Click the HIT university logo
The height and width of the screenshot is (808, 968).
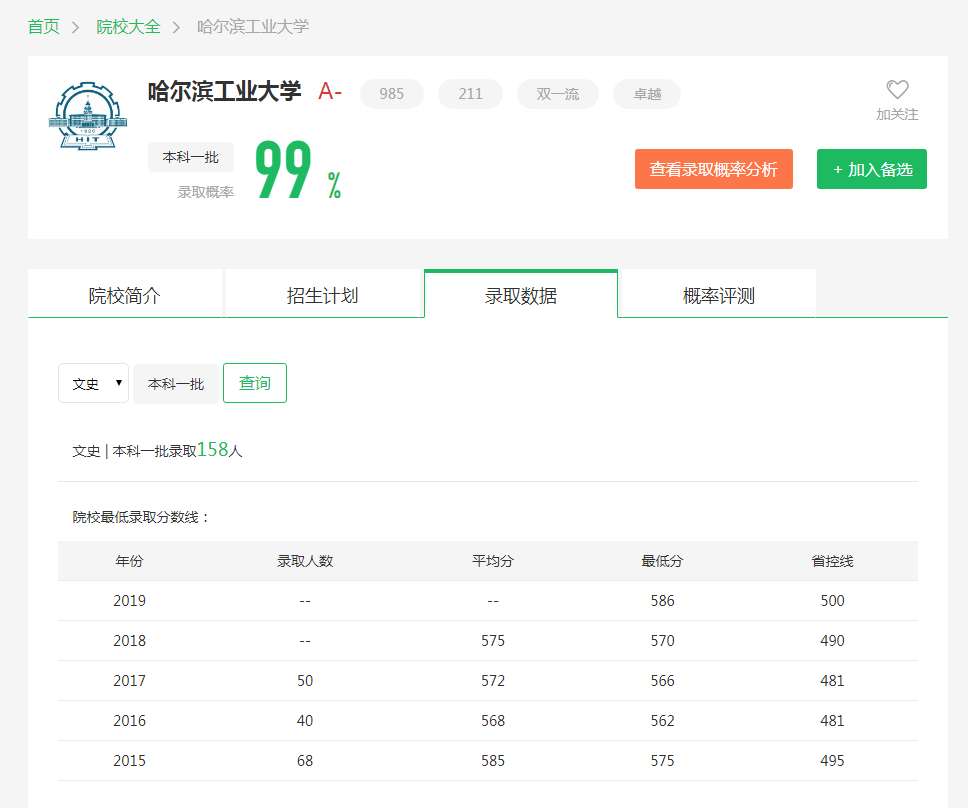click(88, 116)
